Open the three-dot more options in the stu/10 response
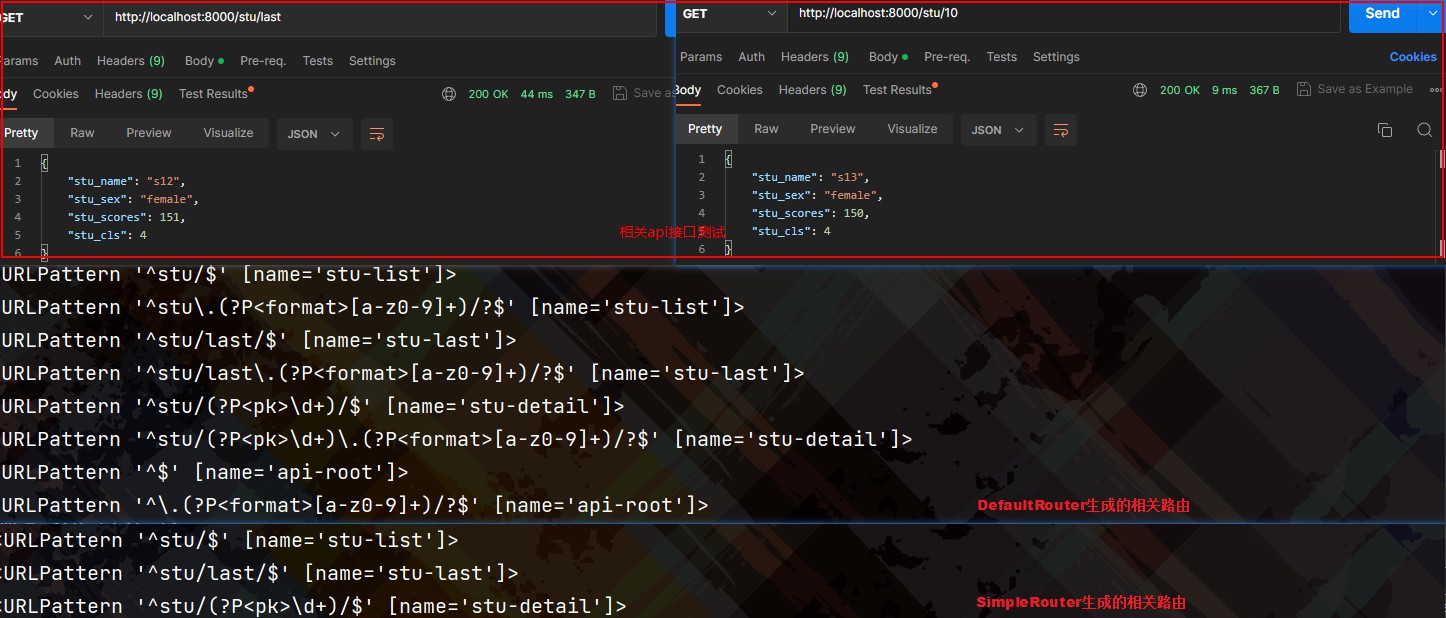 click(x=1436, y=89)
